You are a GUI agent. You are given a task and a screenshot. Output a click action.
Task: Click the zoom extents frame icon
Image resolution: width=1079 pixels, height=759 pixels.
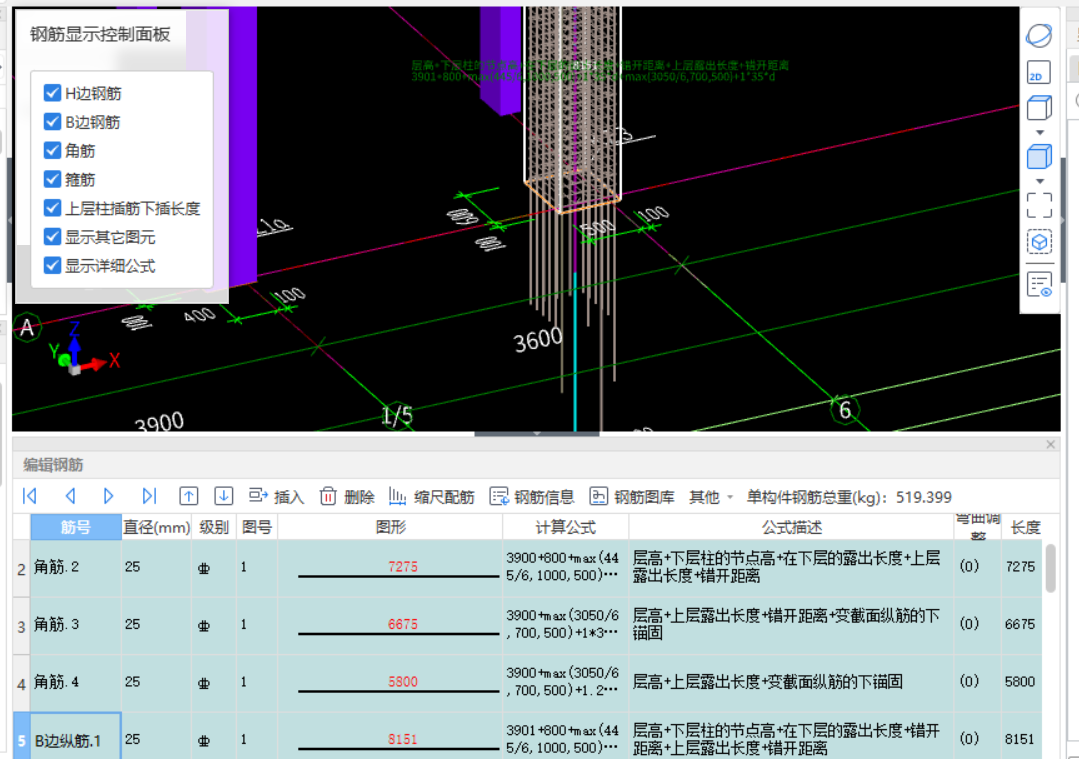[1039, 205]
